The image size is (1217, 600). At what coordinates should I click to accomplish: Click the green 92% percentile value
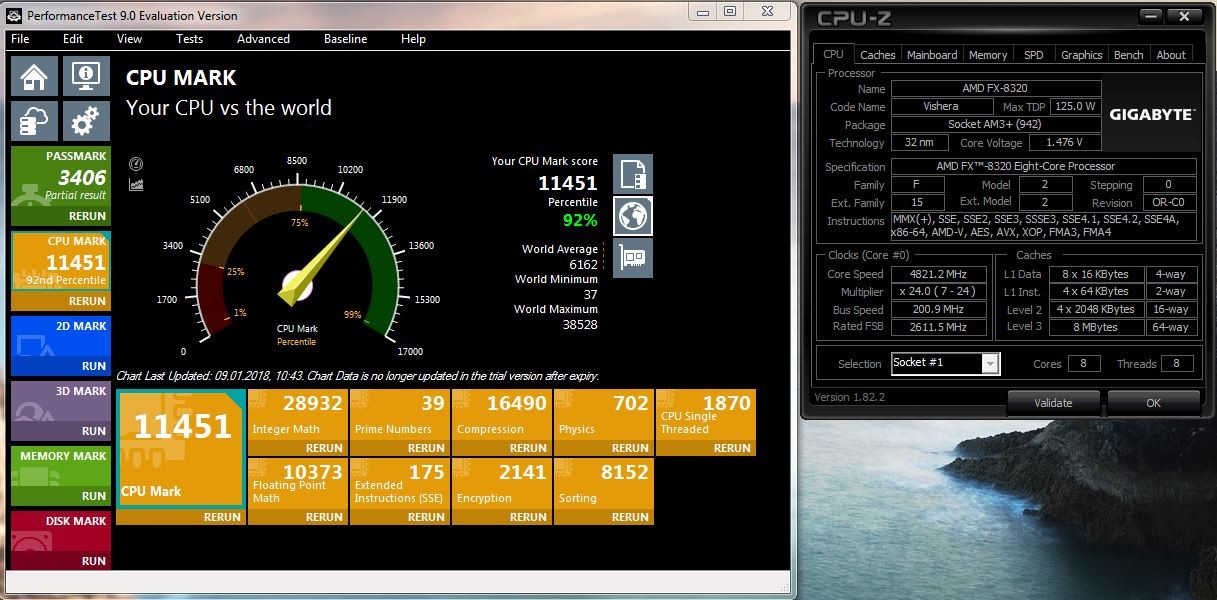580,220
